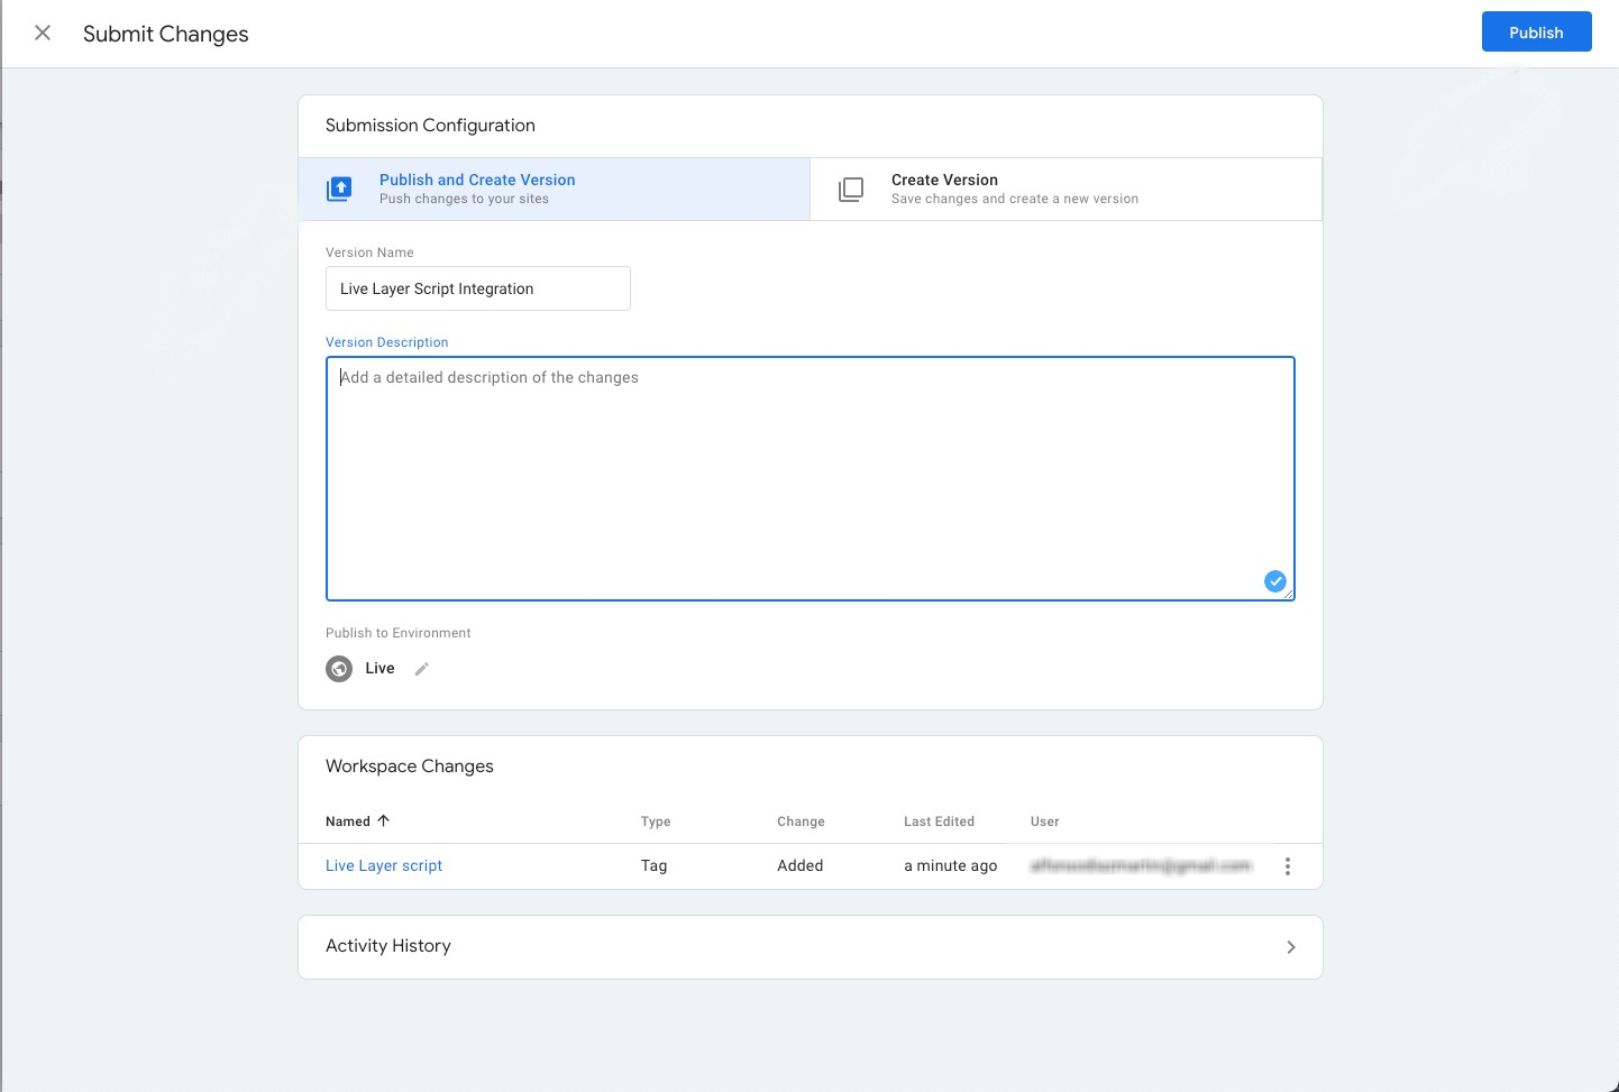Sort the table by Last Edited column
1619x1092 pixels.
[938, 821]
